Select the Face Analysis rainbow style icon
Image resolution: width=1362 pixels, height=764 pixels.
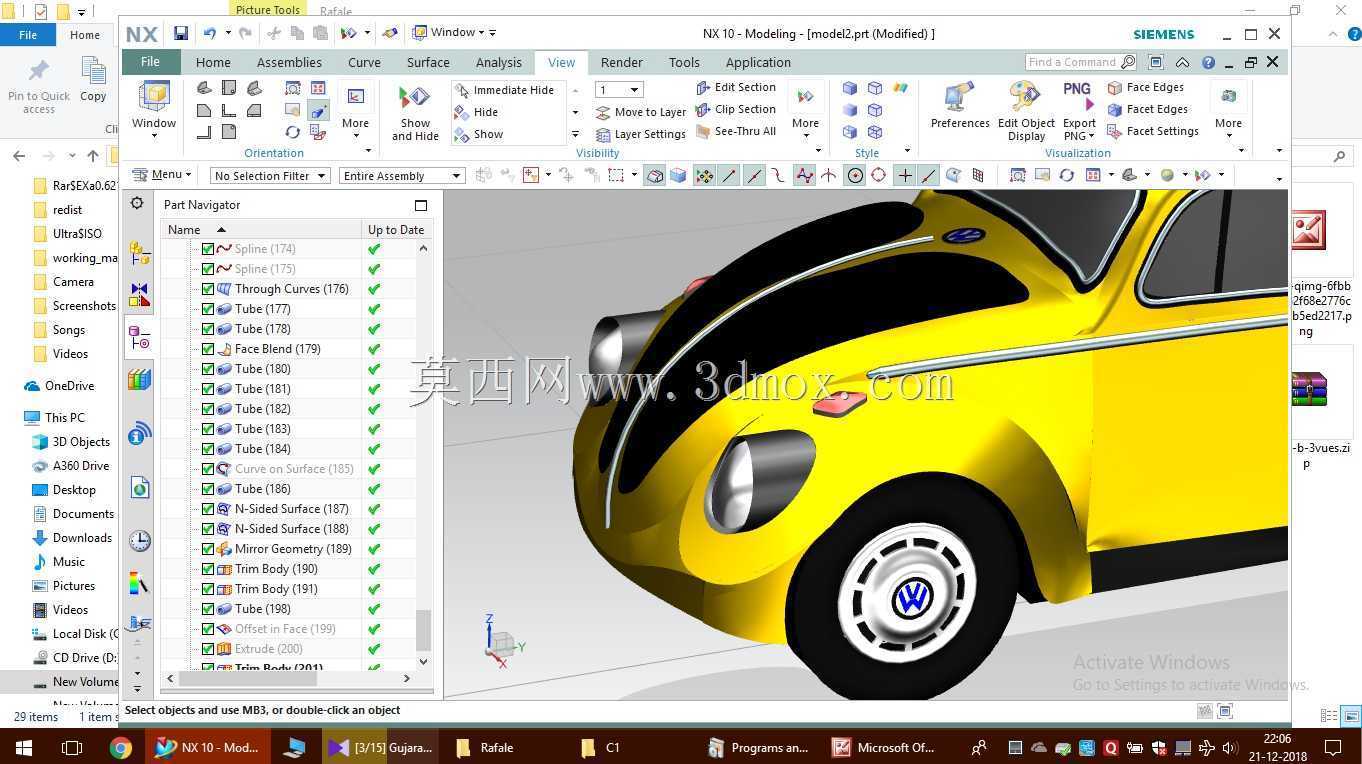point(900,88)
